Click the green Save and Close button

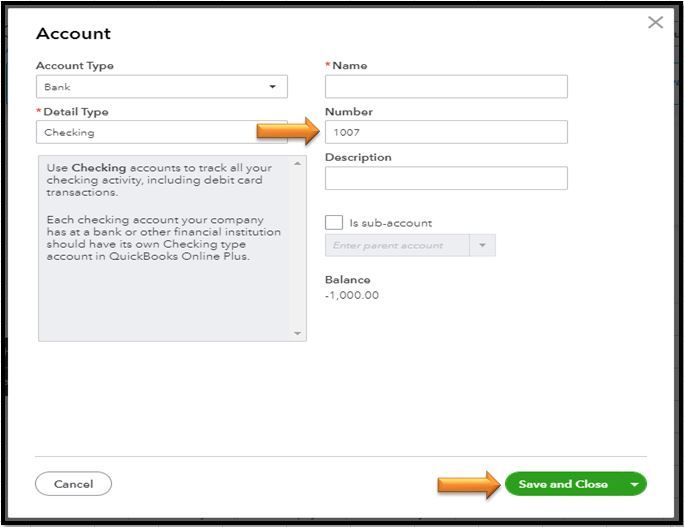[563, 484]
